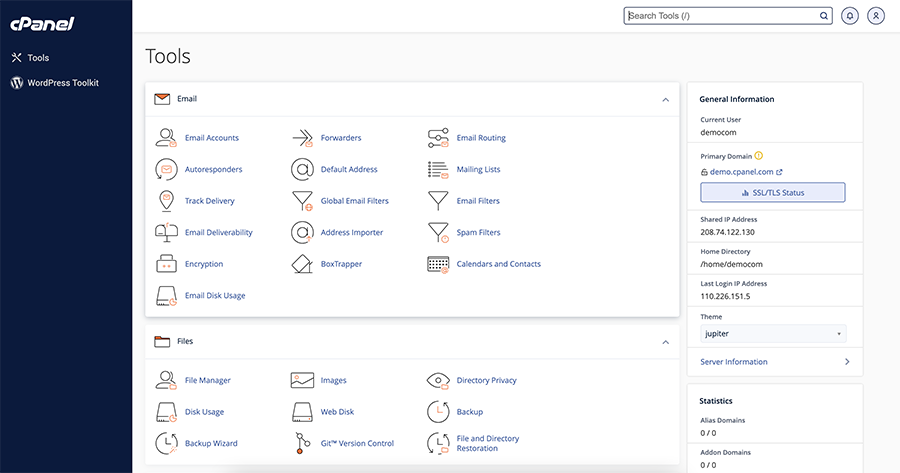Open the Email Disk Usage icon
The height and width of the screenshot is (473, 900).
coord(166,296)
